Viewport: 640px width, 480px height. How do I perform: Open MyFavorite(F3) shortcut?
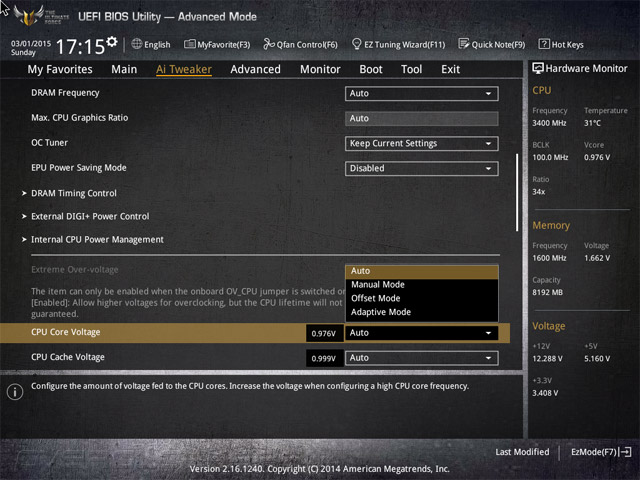(217, 44)
